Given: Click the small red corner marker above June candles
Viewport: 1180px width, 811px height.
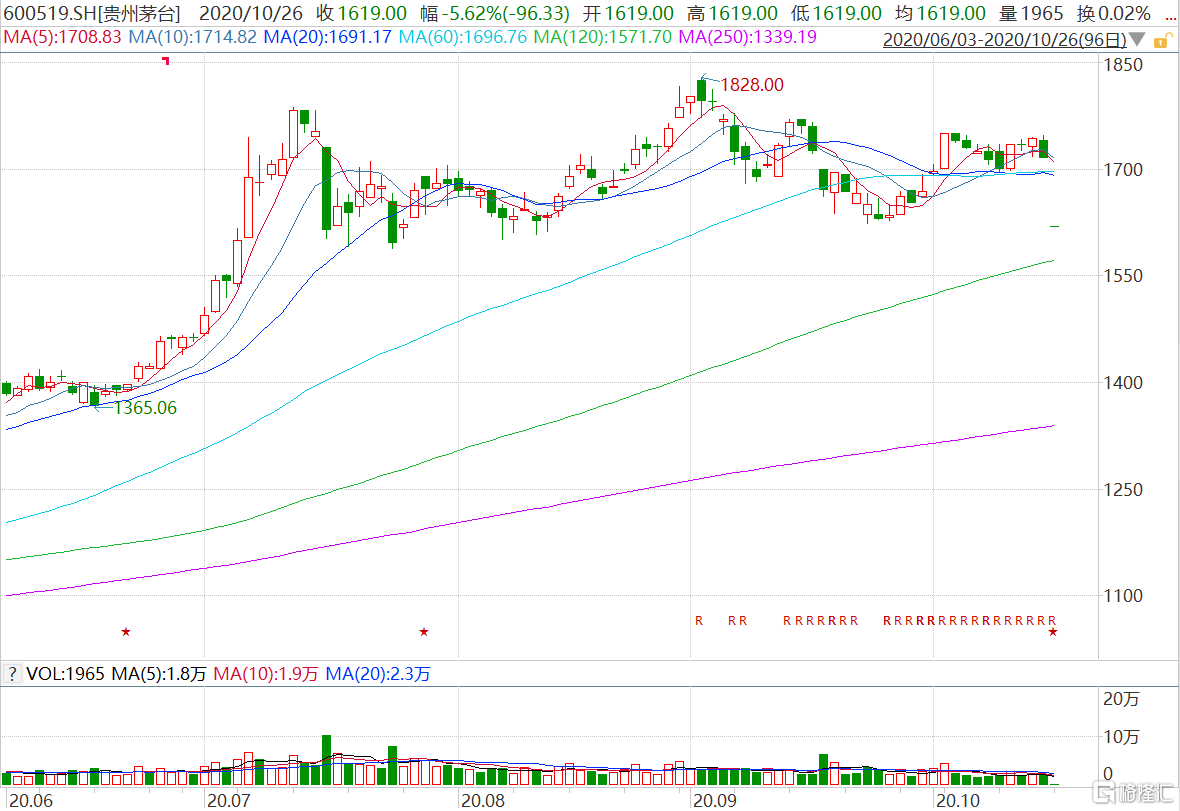Looking at the screenshot, I should tap(166, 61).
